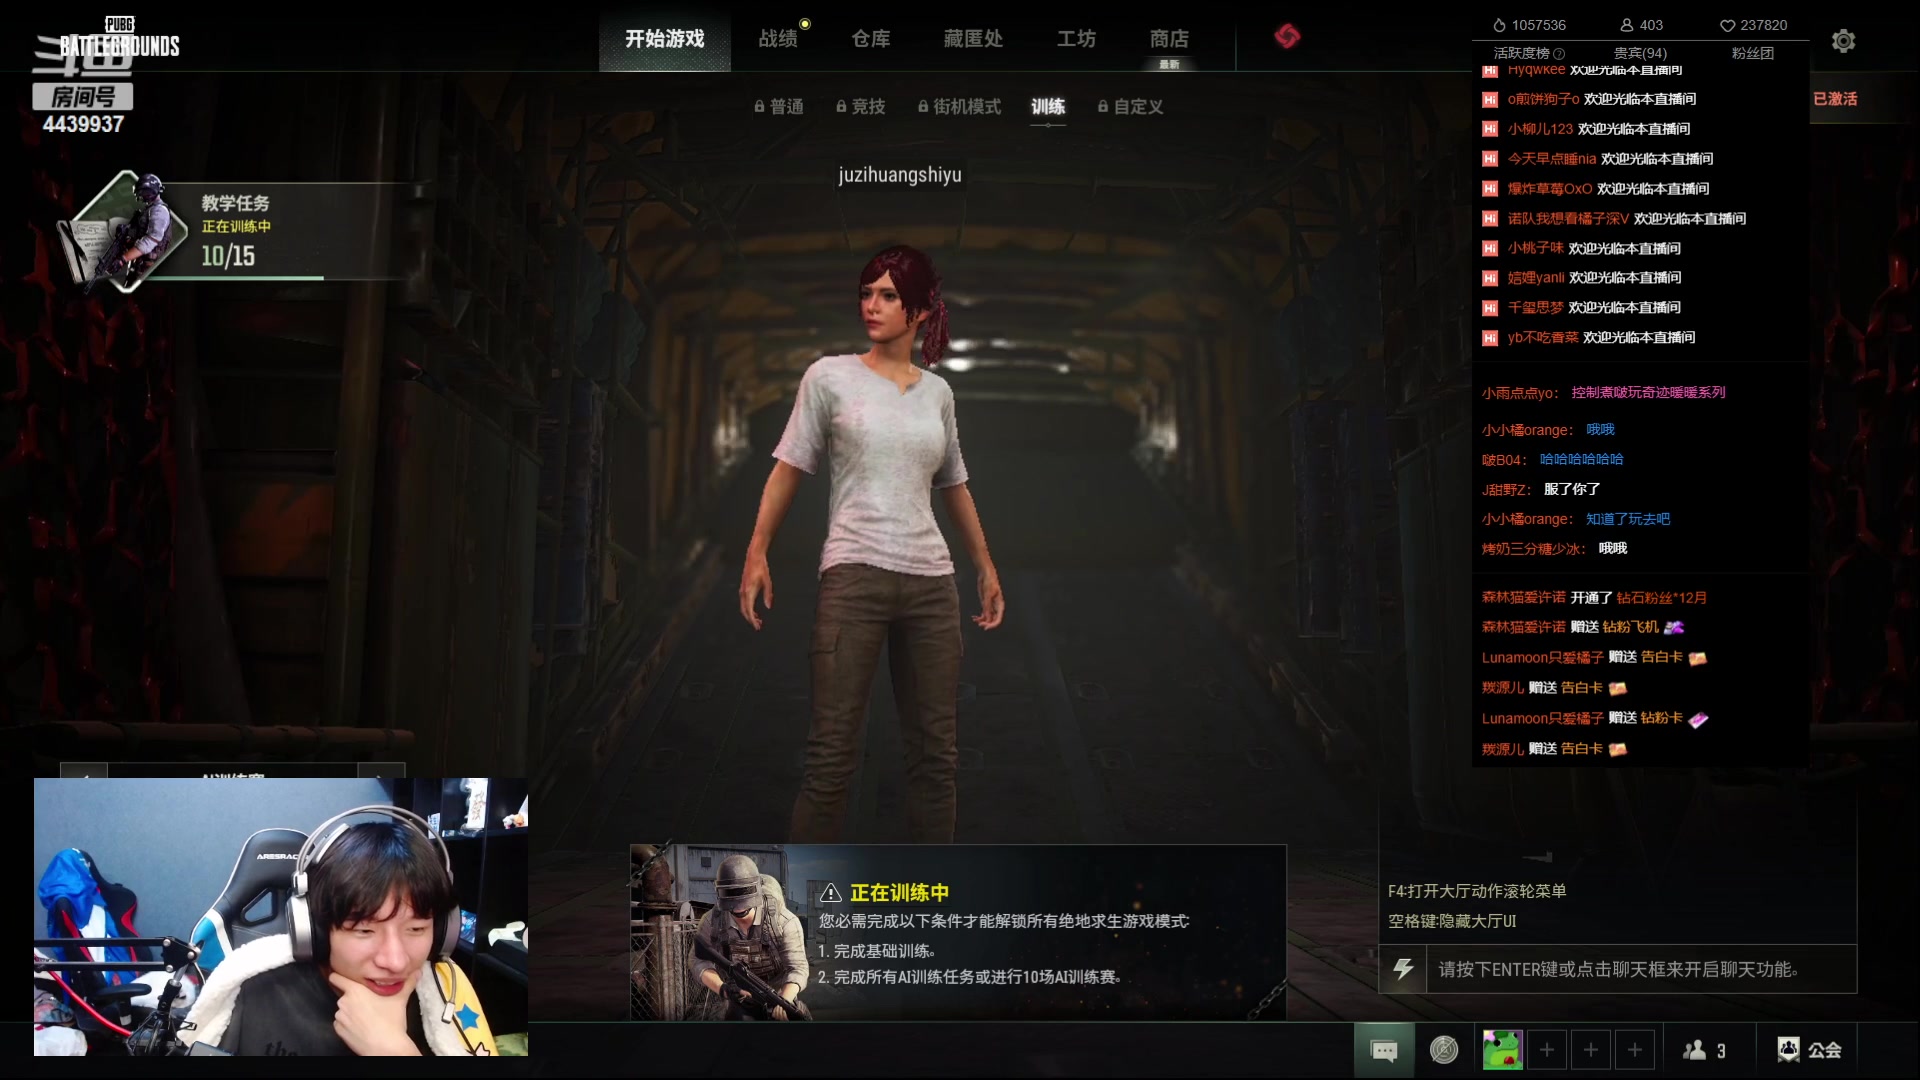The width and height of the screenshot is (1920, 1080).
Task: Click the Hi badge beside 小柳儿123
Action: tap(1490, 129)
